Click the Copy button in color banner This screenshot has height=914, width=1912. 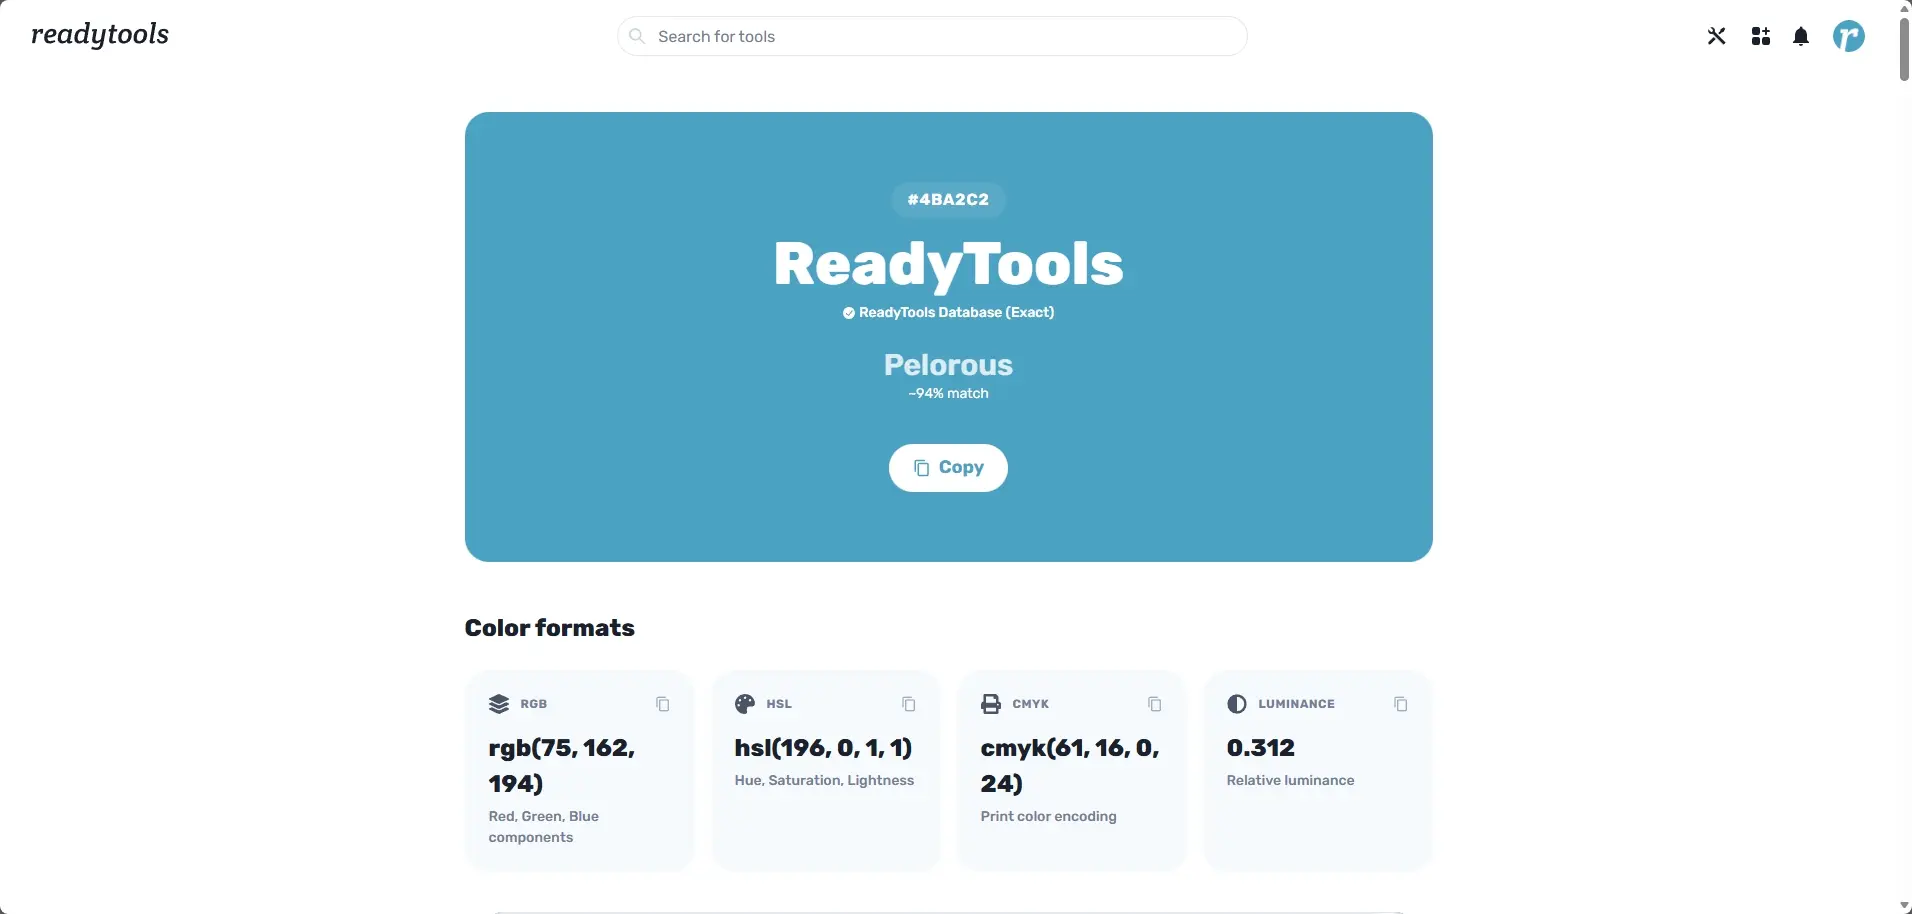point(948,468)
